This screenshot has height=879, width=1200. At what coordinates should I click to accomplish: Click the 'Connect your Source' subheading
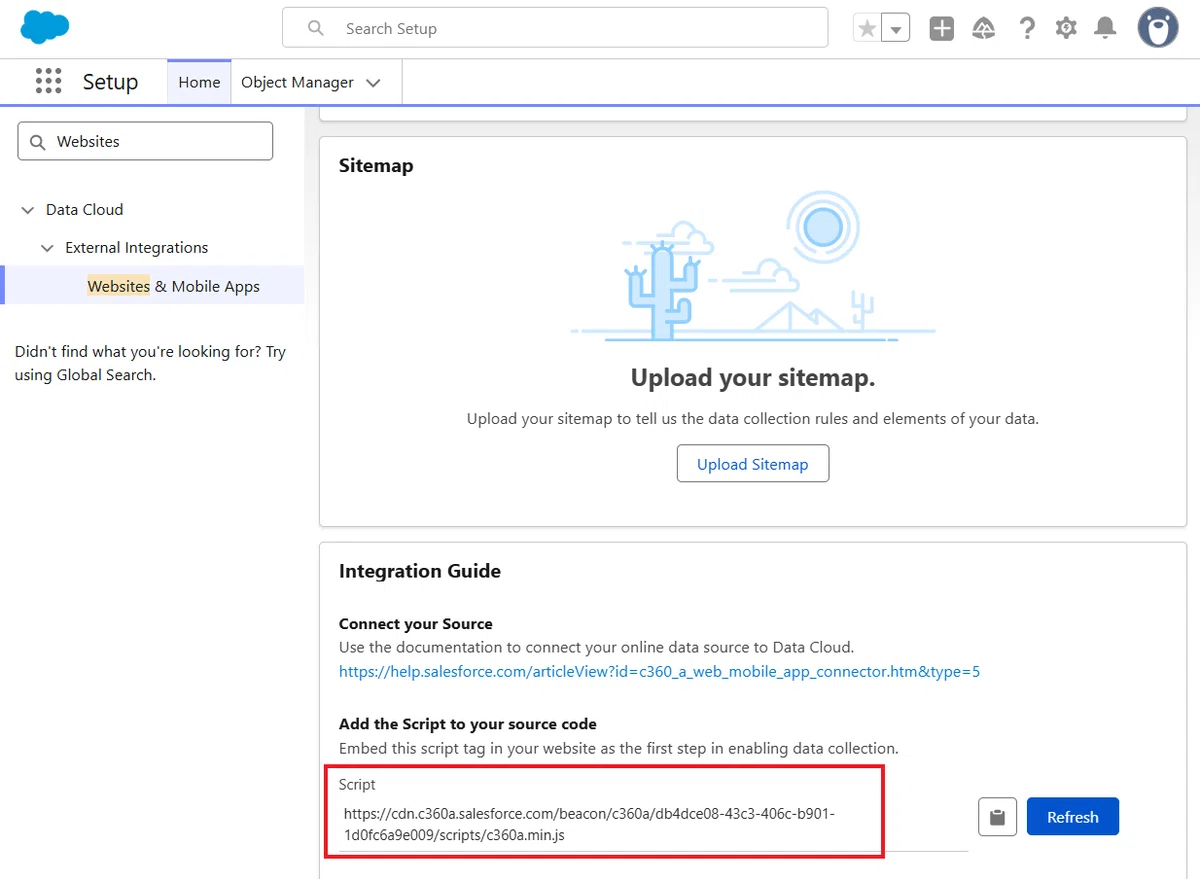(x=416, y=624)
